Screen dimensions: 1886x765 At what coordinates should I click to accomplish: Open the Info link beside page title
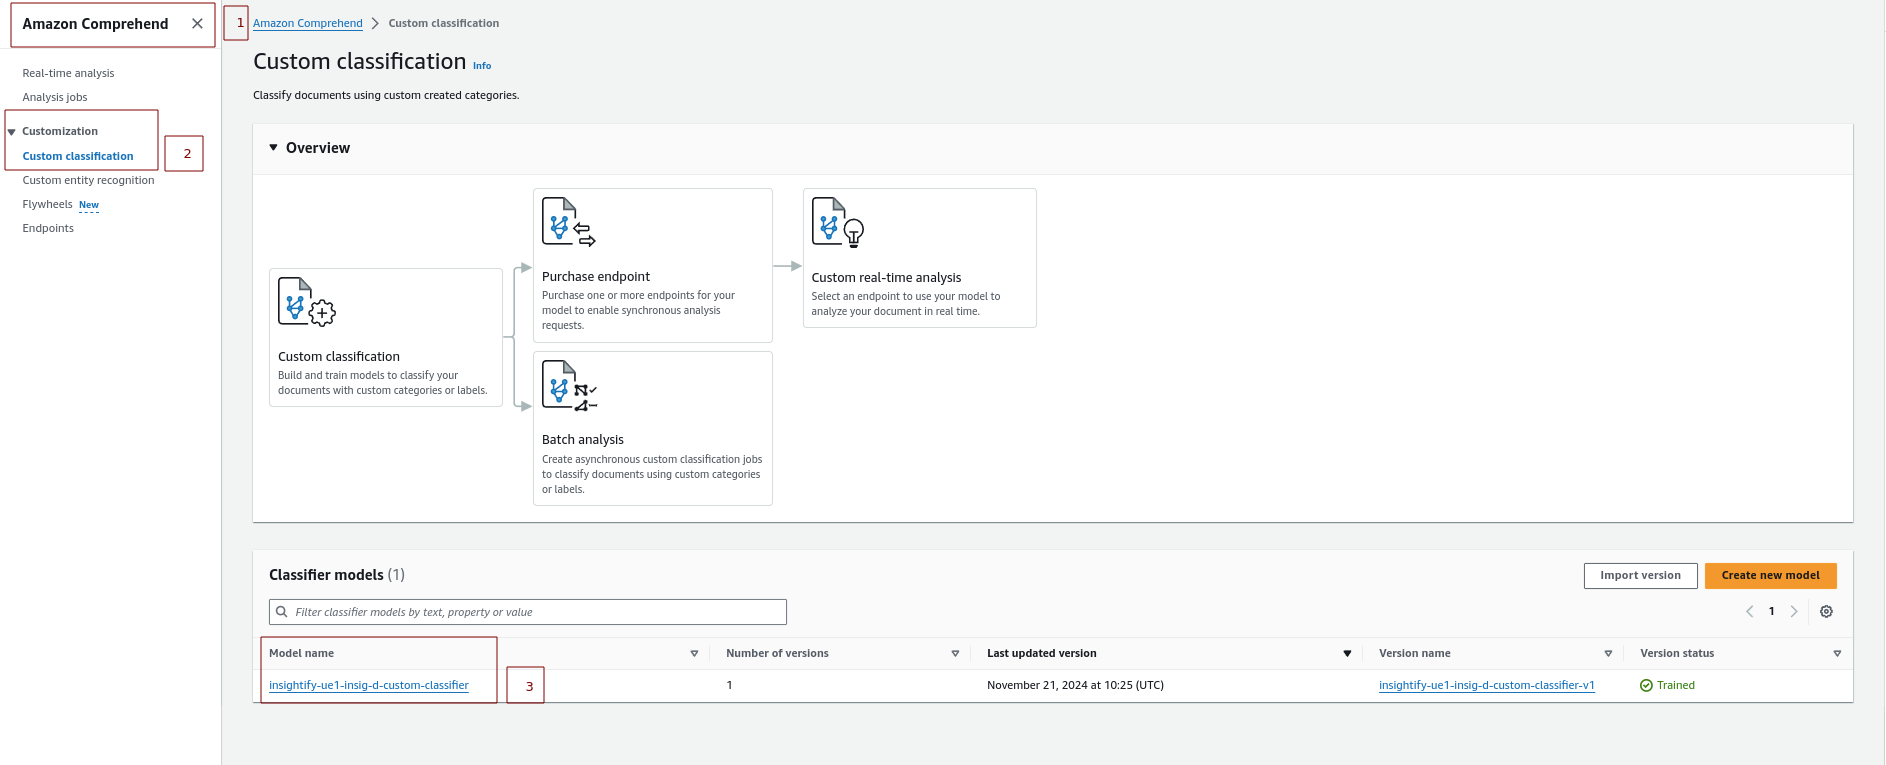pos(482,66)
